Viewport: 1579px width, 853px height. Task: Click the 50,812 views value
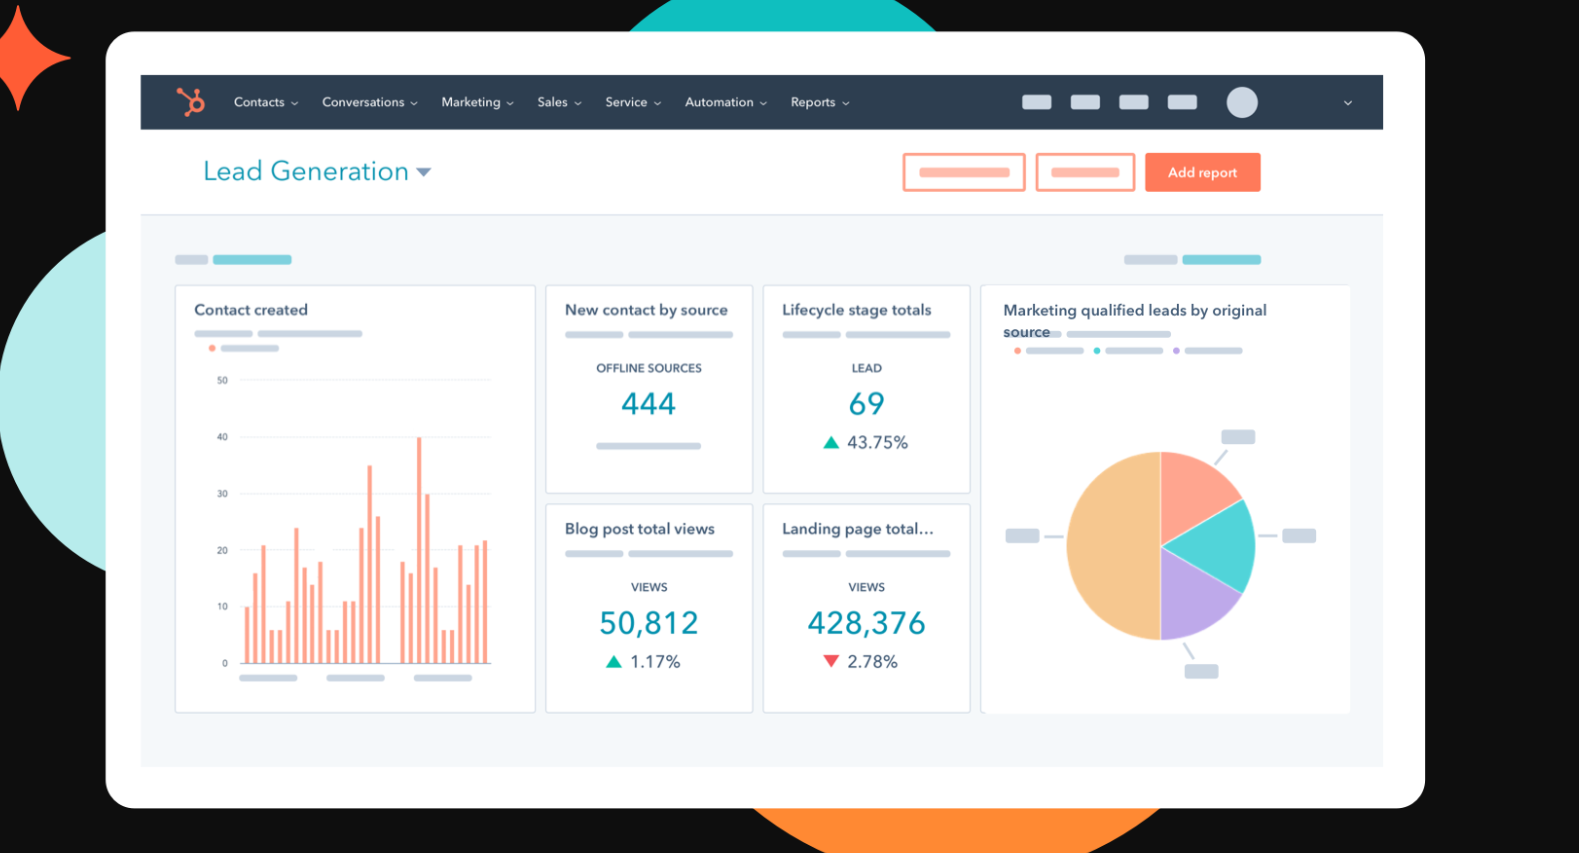click(x=649, y=623)
